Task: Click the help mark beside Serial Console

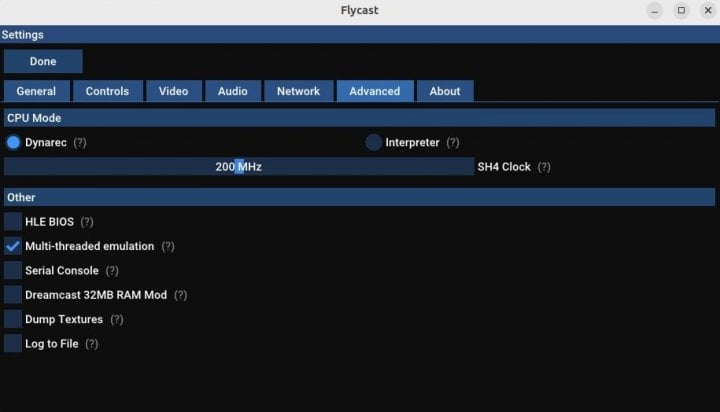Action: pyautogui.click(x=112, y=271)
